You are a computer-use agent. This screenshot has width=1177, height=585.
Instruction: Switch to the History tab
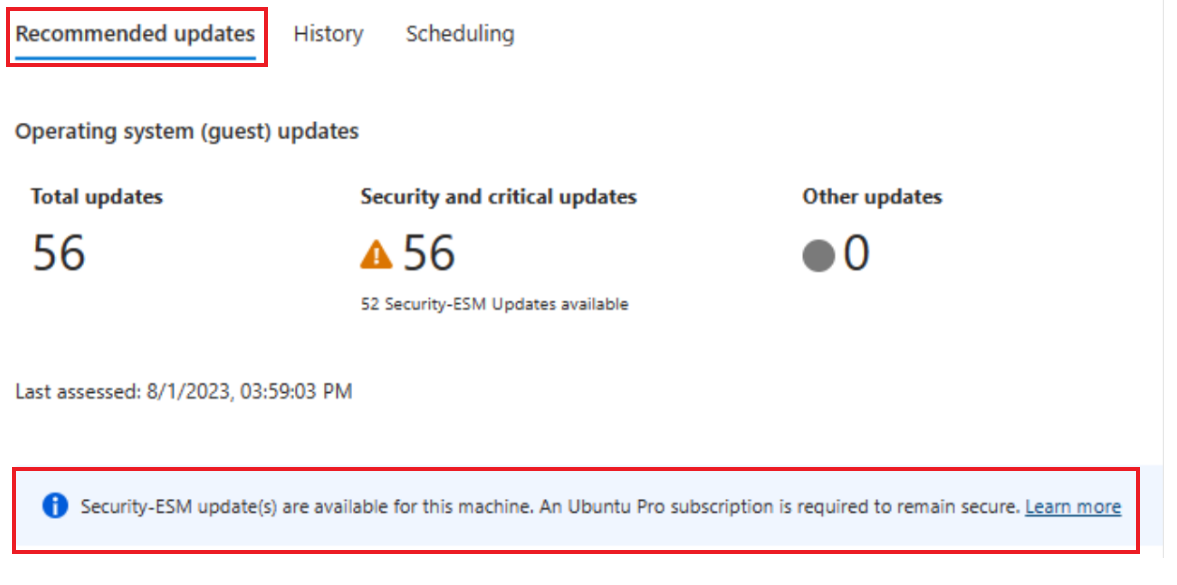click(328, 33)
